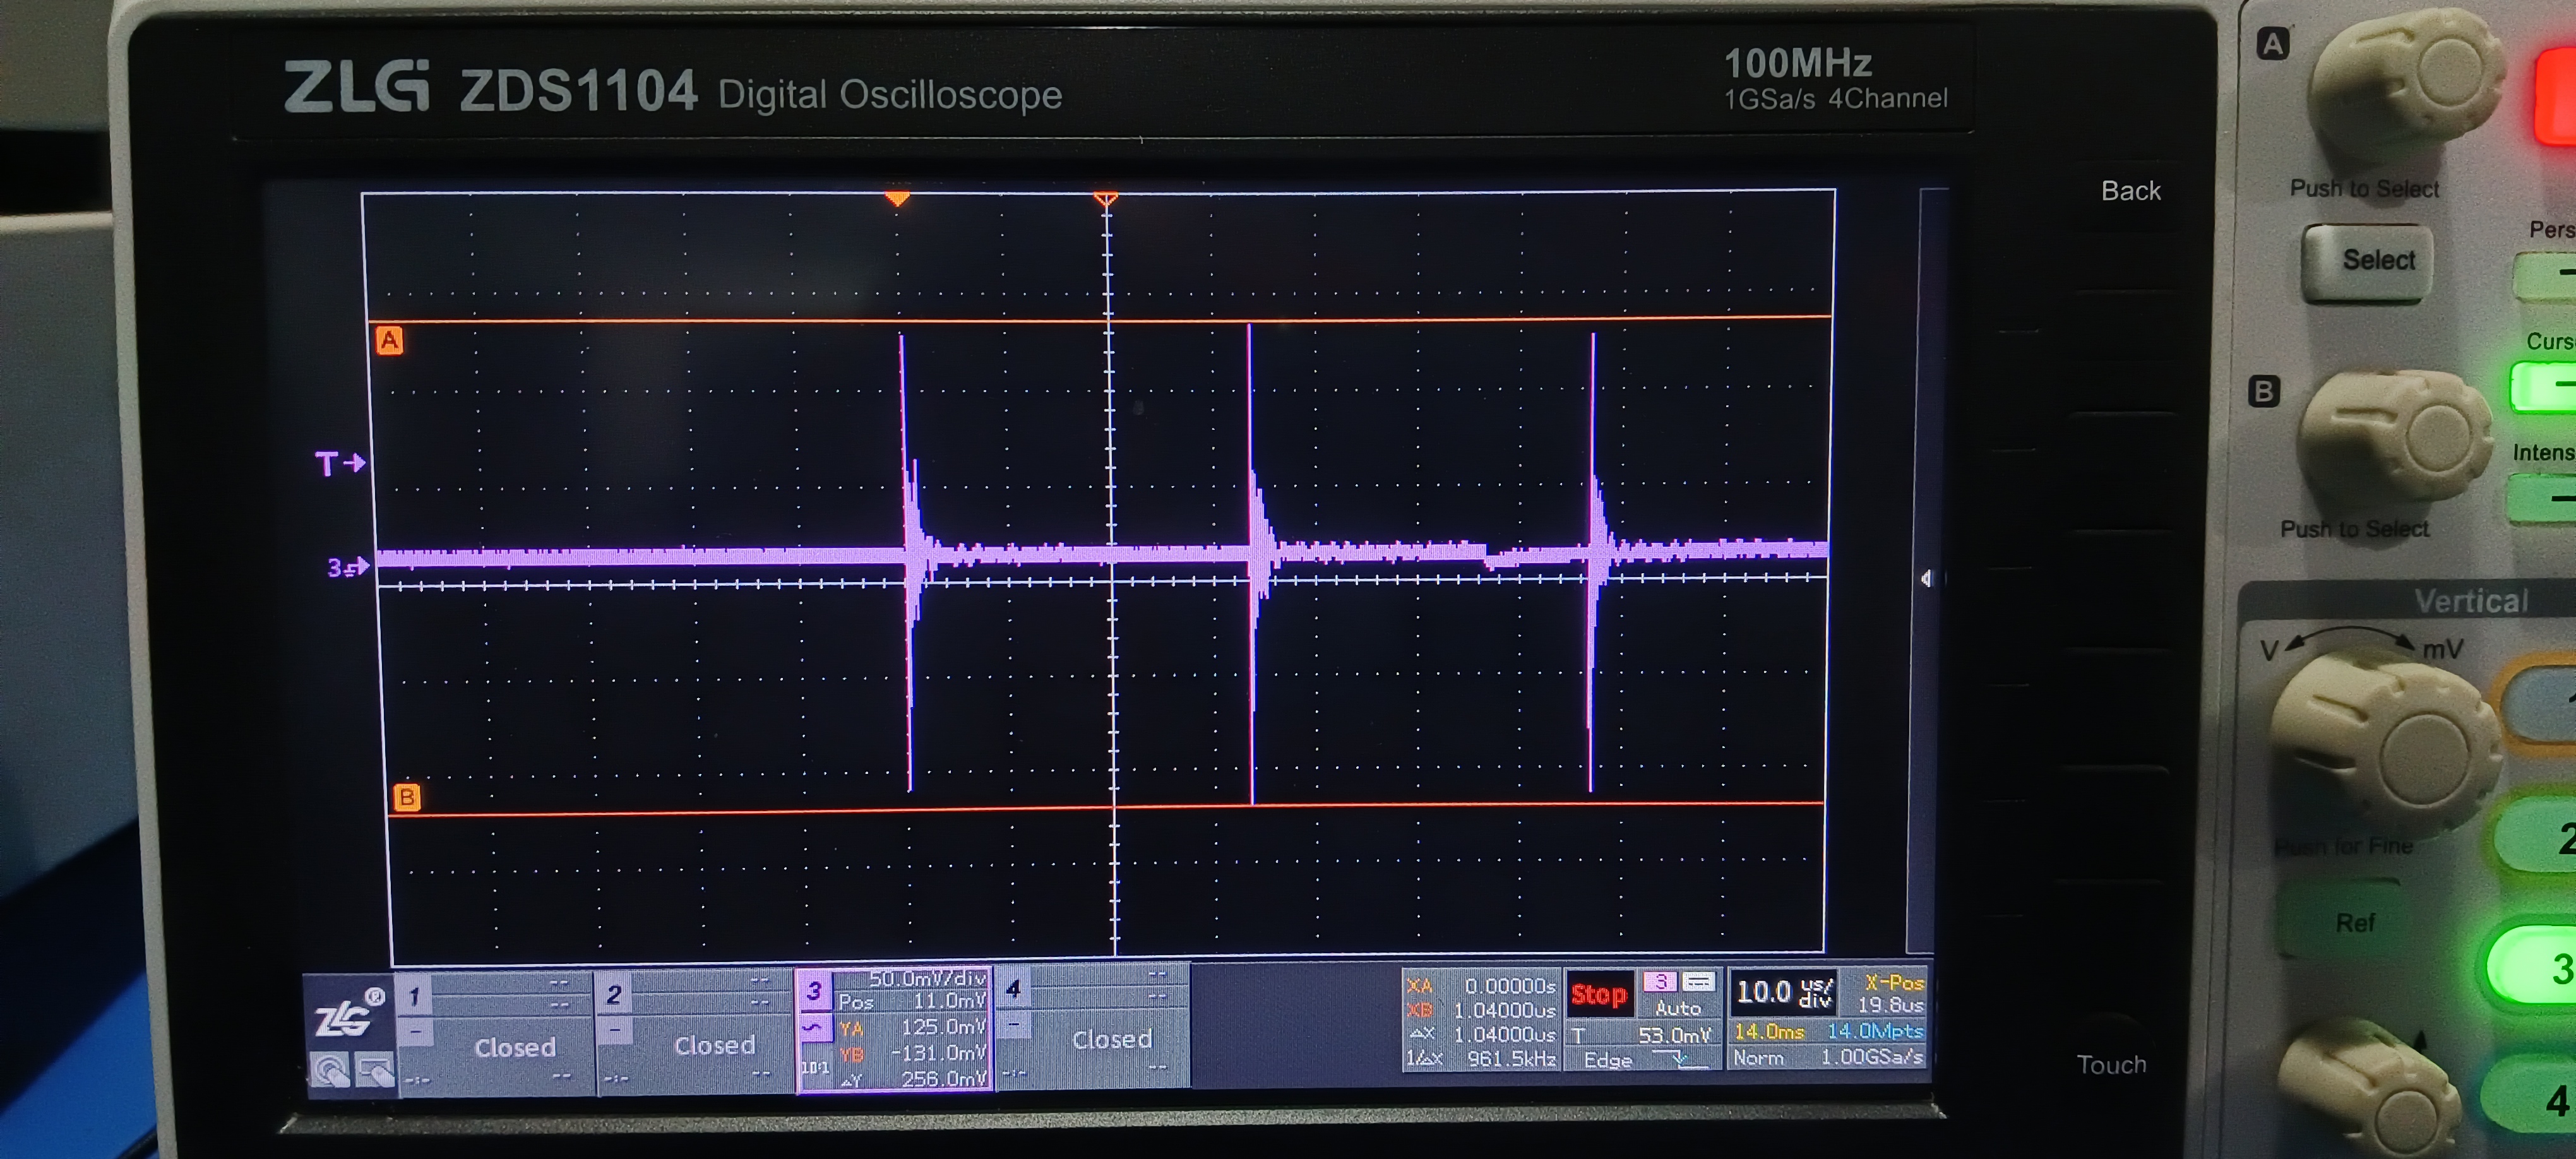Tap the channel 1 number box
The width and height of the screenshot is (2576, 1159).
tap(414, 995)
